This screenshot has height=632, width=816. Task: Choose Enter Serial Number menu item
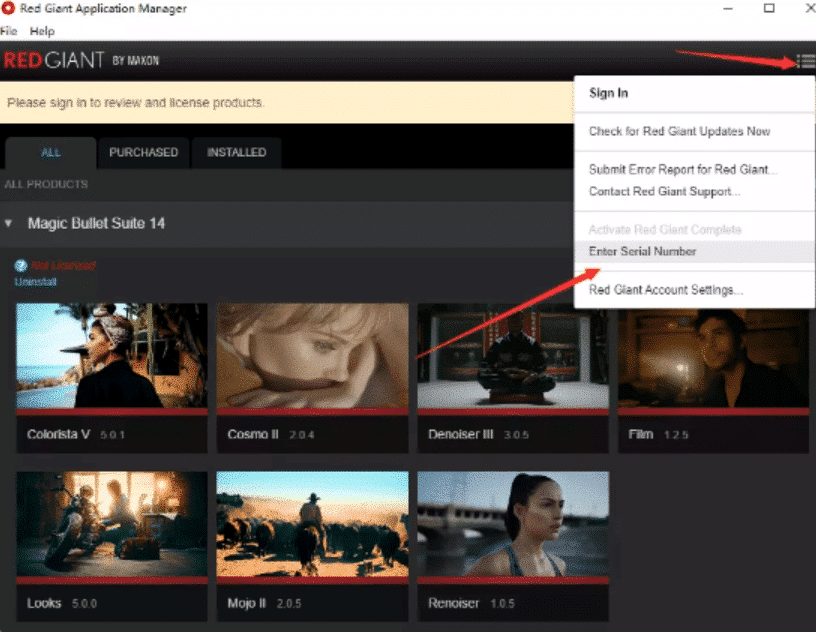[x=642, y=251]
